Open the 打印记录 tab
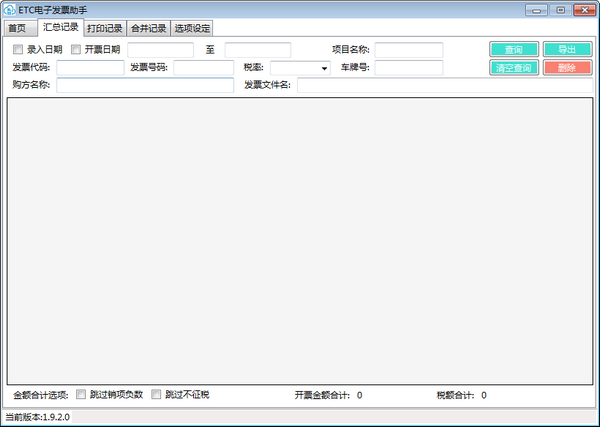The width and height of the screenshot is (600, 427). click(105, 29)
